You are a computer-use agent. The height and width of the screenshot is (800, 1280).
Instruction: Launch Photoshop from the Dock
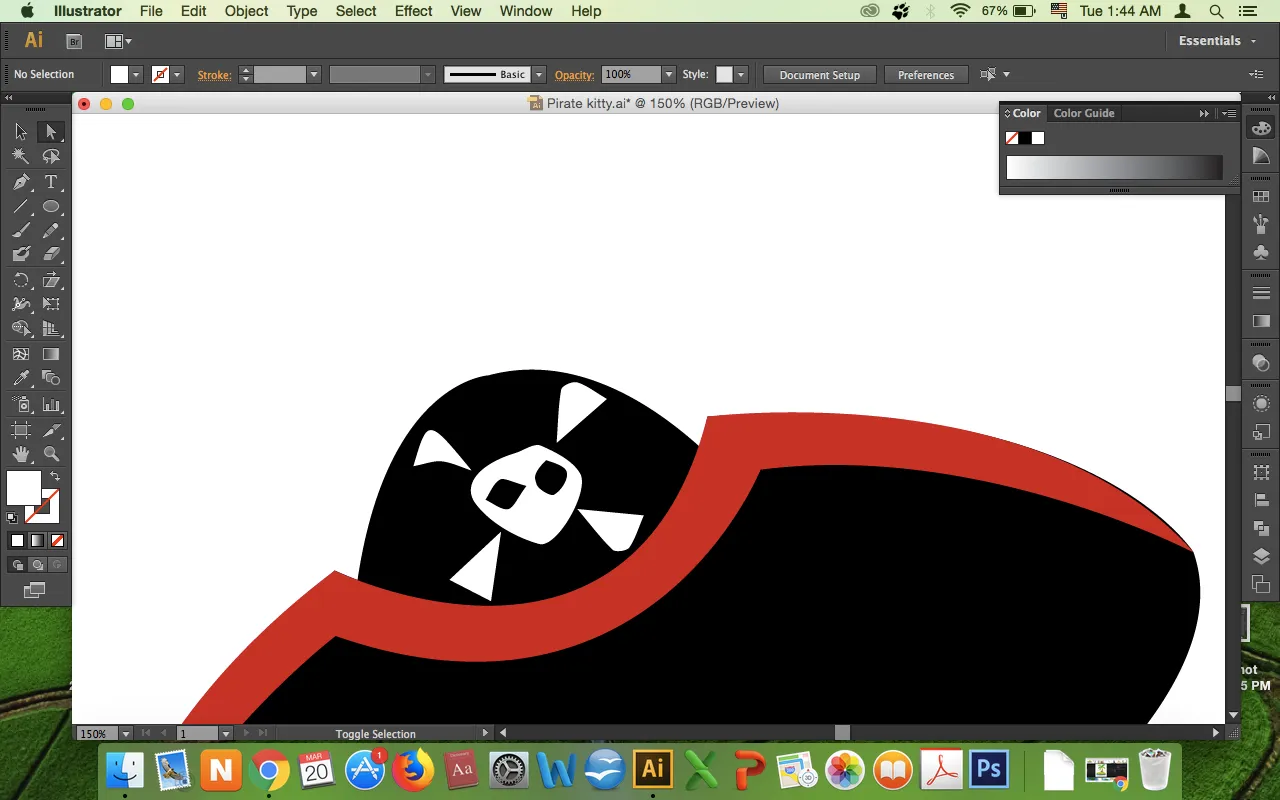989,769
